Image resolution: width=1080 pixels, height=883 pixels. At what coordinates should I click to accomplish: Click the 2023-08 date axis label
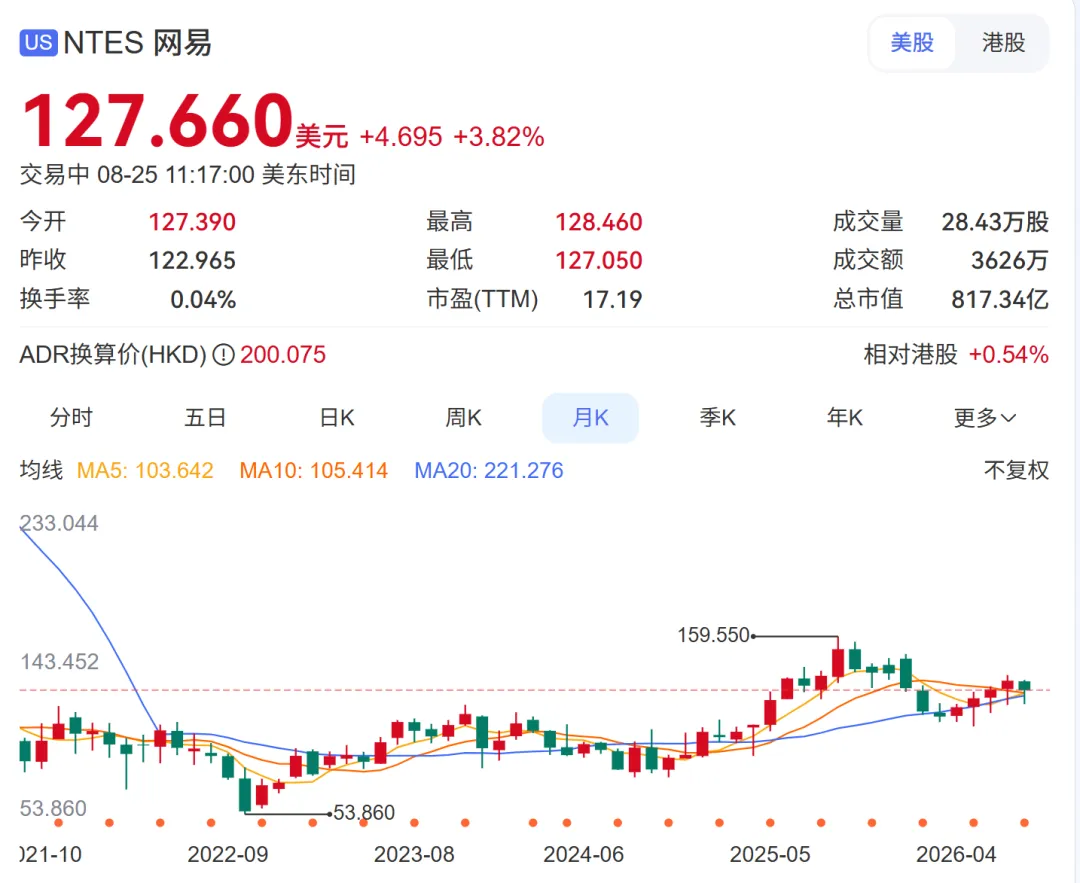414,855
